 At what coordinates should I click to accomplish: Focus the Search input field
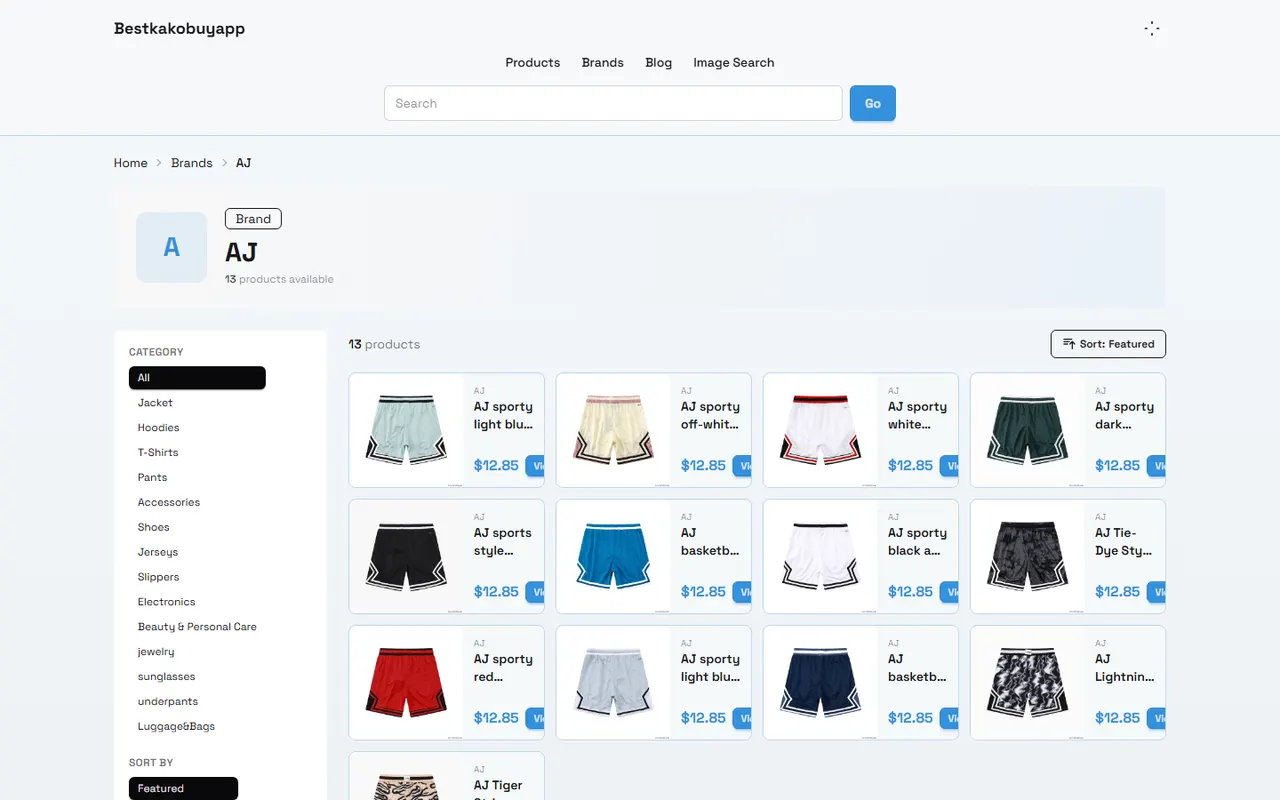click(x=613, y=103)
